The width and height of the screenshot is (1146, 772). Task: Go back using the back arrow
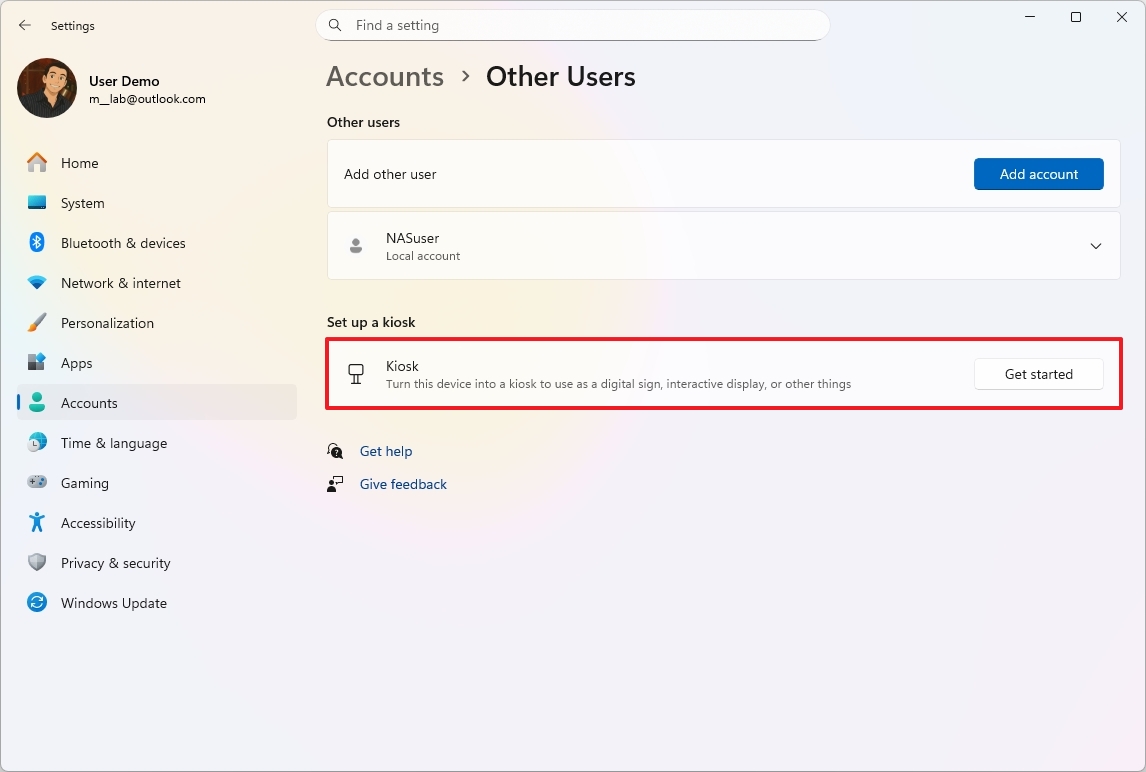(25, 25)
